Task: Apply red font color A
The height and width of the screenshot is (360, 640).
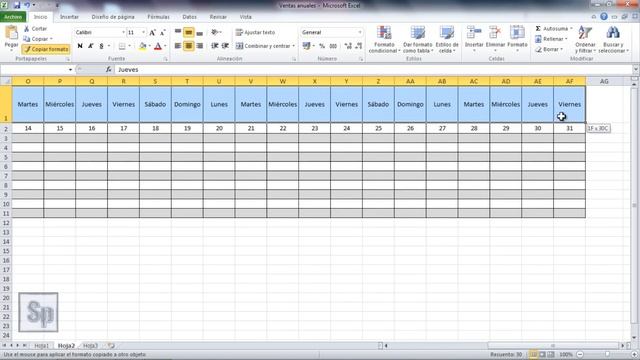Action: 158,46
